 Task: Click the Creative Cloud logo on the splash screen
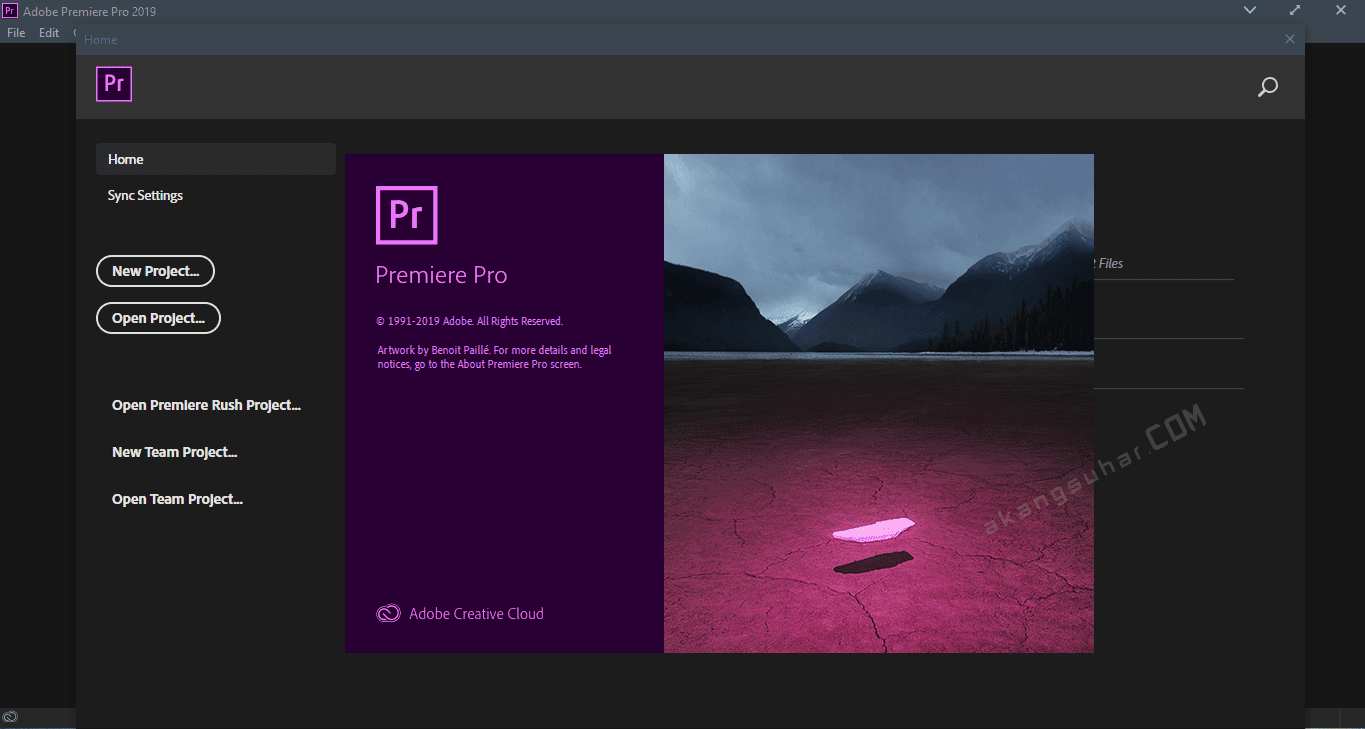[388, 614]
